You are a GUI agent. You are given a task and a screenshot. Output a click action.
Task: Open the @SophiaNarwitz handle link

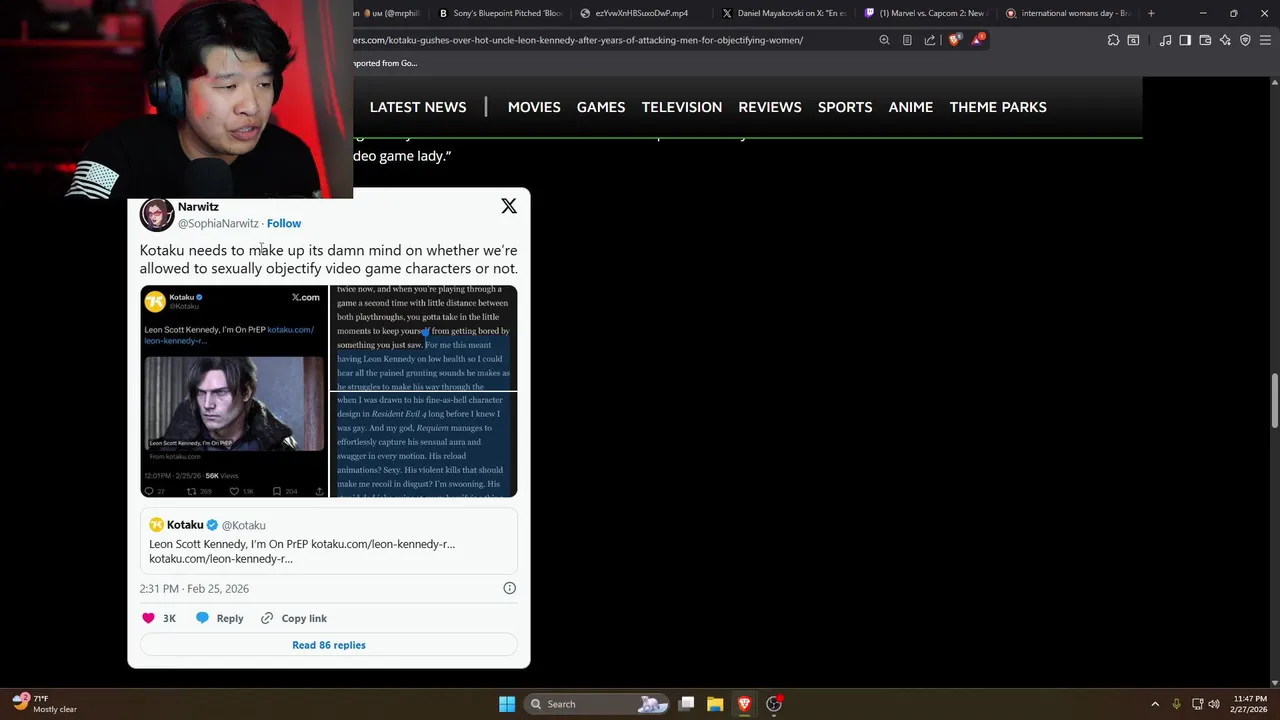point(218,223)
